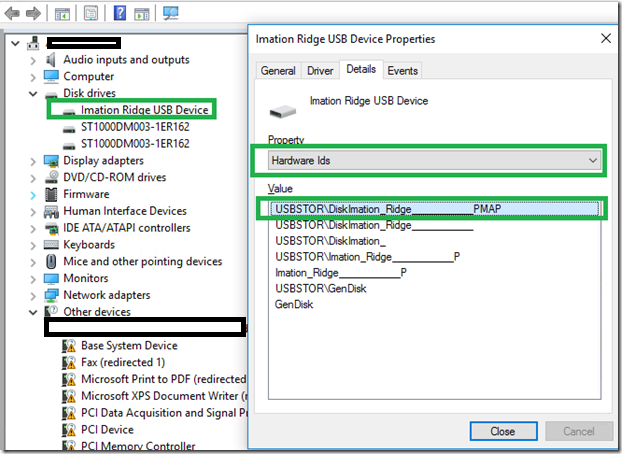Expand the Firmware category
The height and width of the screenshot is (454, 622).
(x=33, y=195)
